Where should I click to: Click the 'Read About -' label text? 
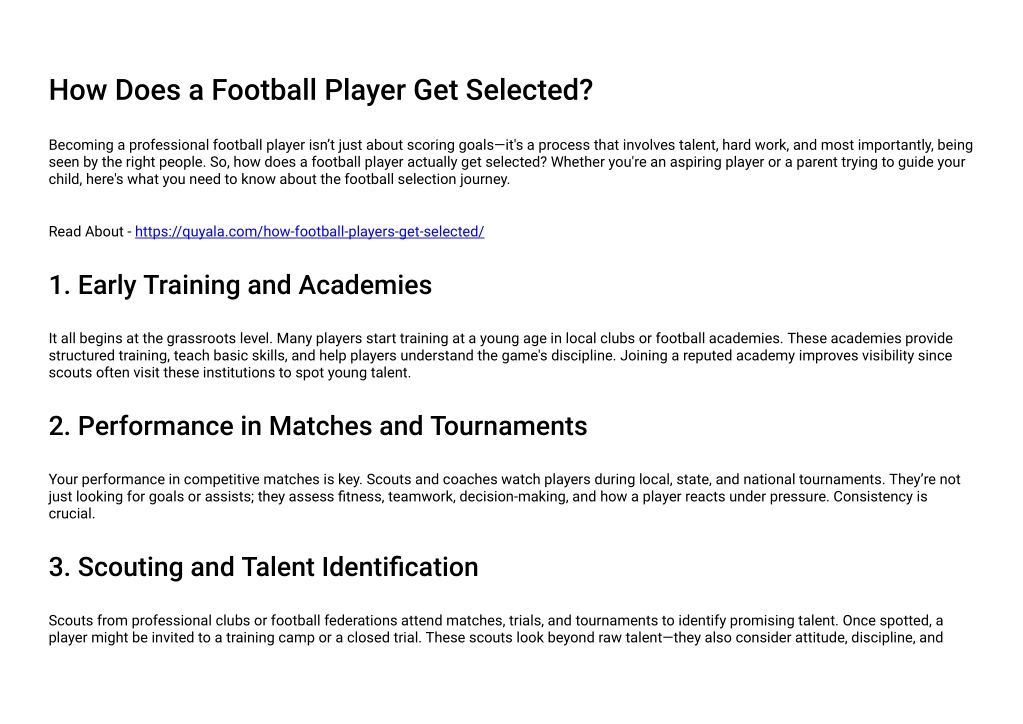point(90,232)
